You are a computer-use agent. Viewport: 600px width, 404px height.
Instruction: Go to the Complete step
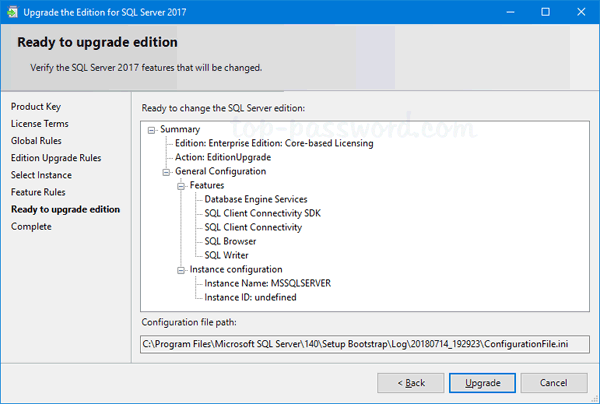pos(31,226)
